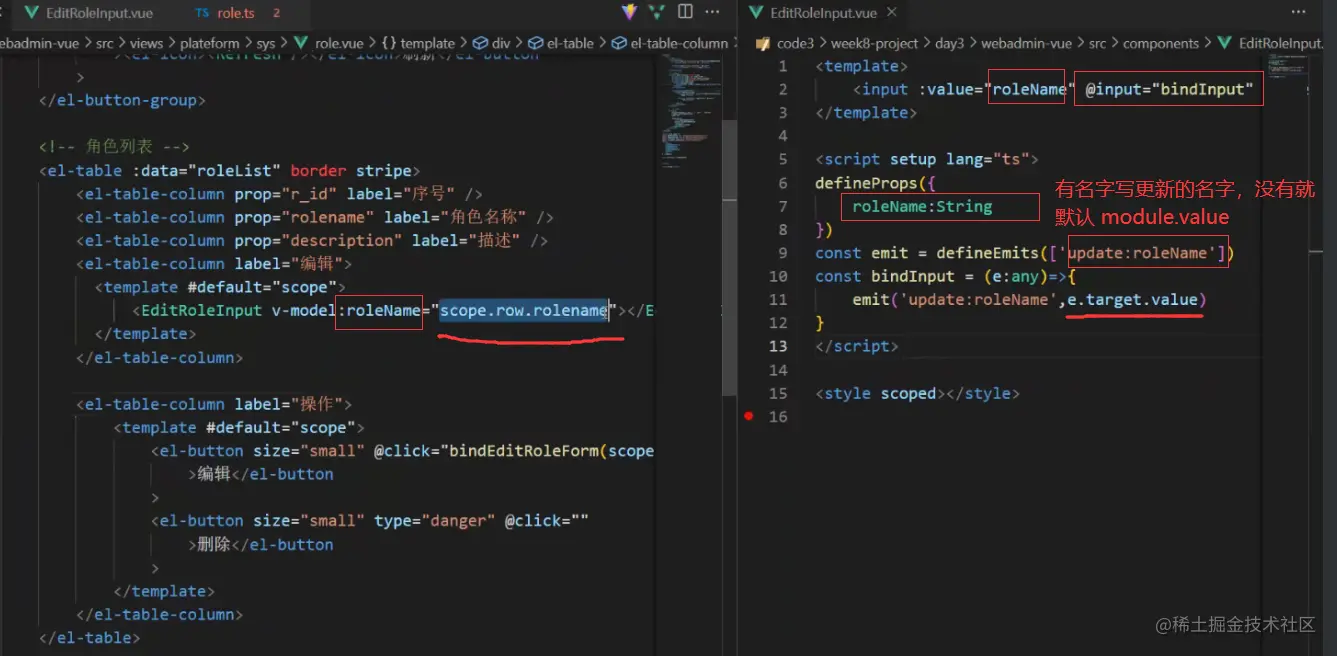This screenshot has height=656, width=1337.
Task: Click closing '</el-table>' tag
Action: 90,637
